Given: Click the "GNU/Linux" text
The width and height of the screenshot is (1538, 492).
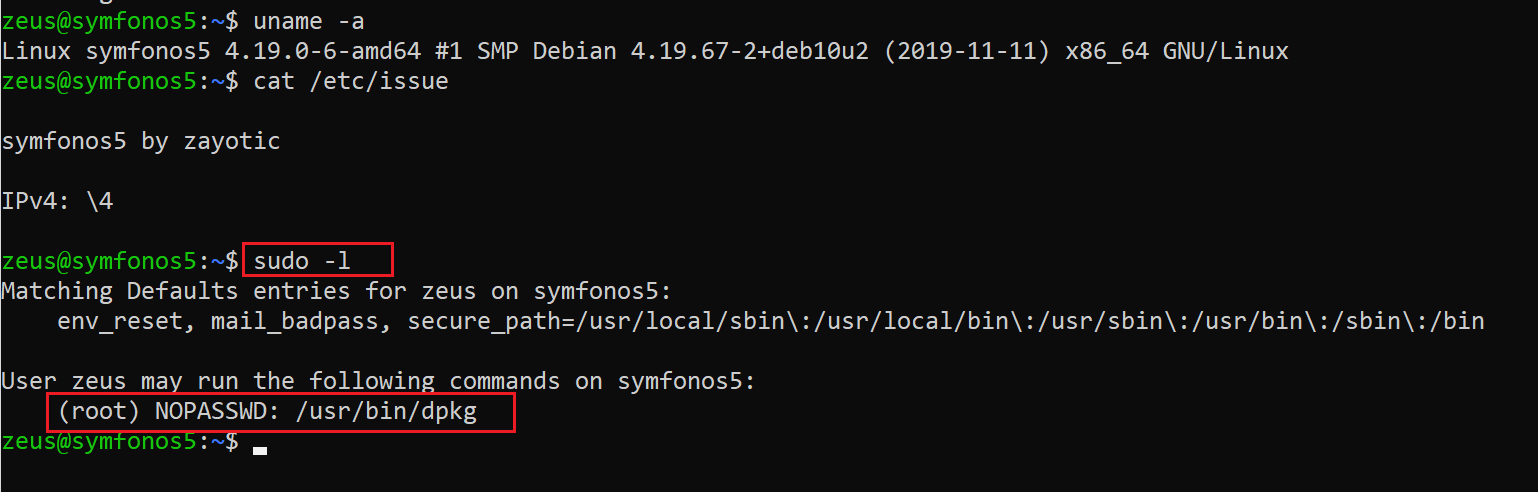Looking at the screenshot, I should [x=1225, y=50].
